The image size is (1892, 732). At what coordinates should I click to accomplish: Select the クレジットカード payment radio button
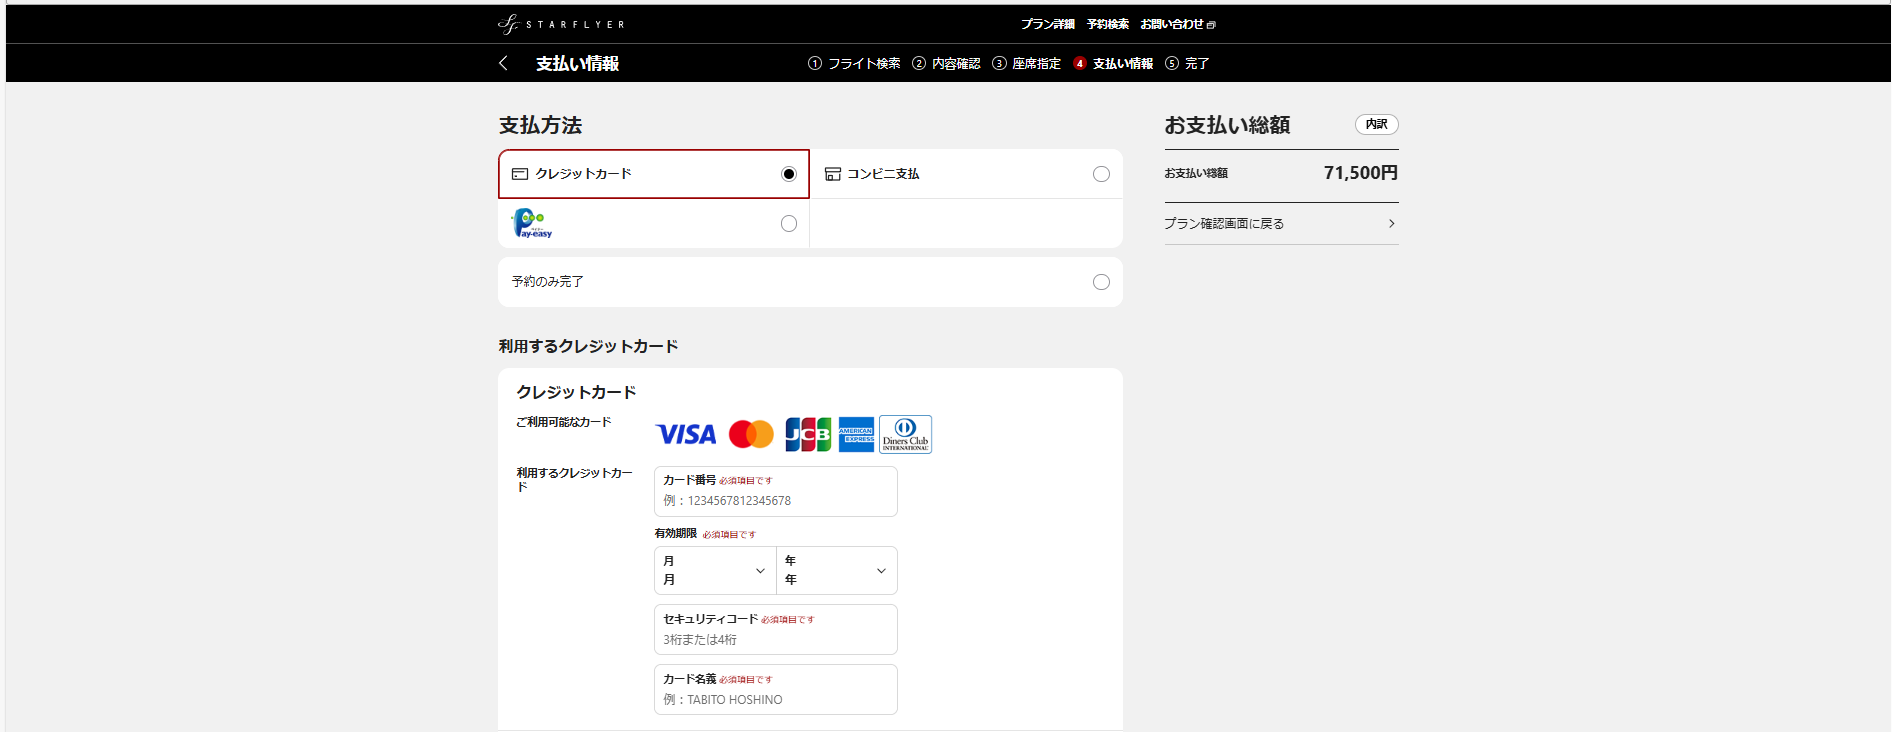pos(789,174)
